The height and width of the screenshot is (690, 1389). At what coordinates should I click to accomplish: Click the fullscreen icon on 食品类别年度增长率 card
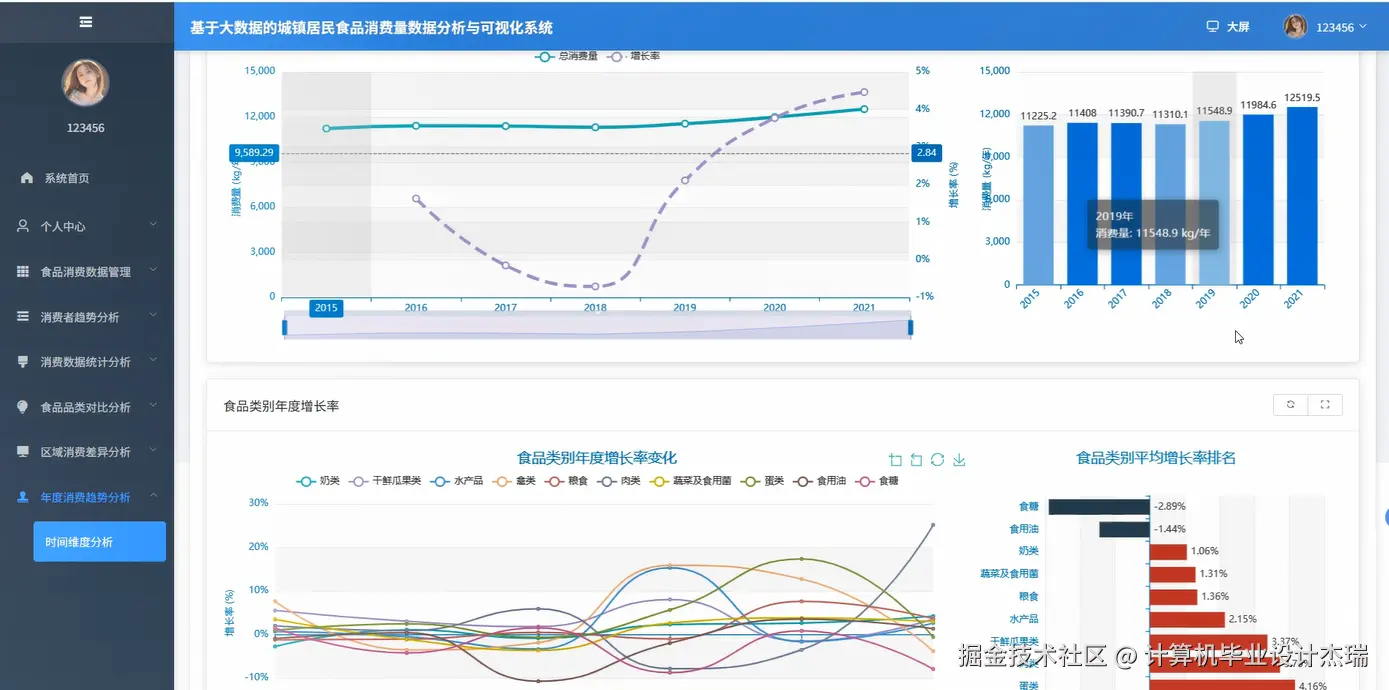point(1325,405)
